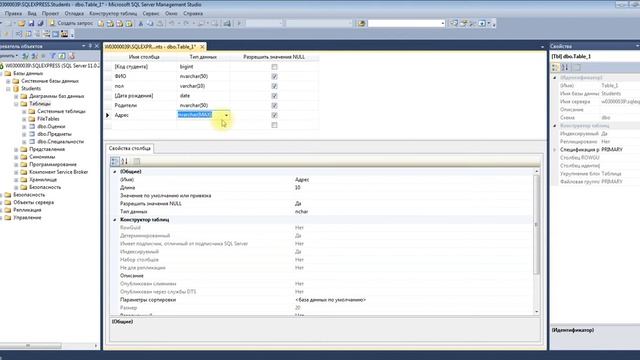Image resolution: width=640 pixels, height=360 pixels.
Task: Click the Создать запрос button
Action: click(71, 23)
